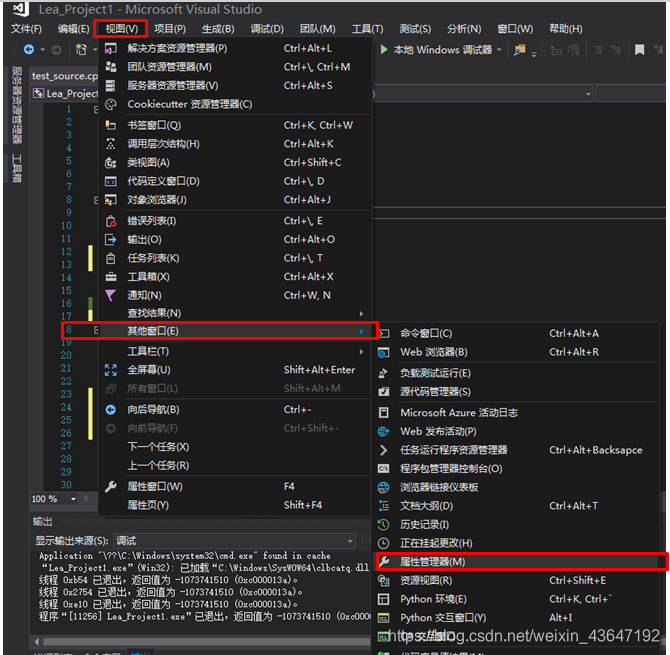Select 属性页(Y) menu entry
This screenshot has width=670, height=655.
coord(234,505)
